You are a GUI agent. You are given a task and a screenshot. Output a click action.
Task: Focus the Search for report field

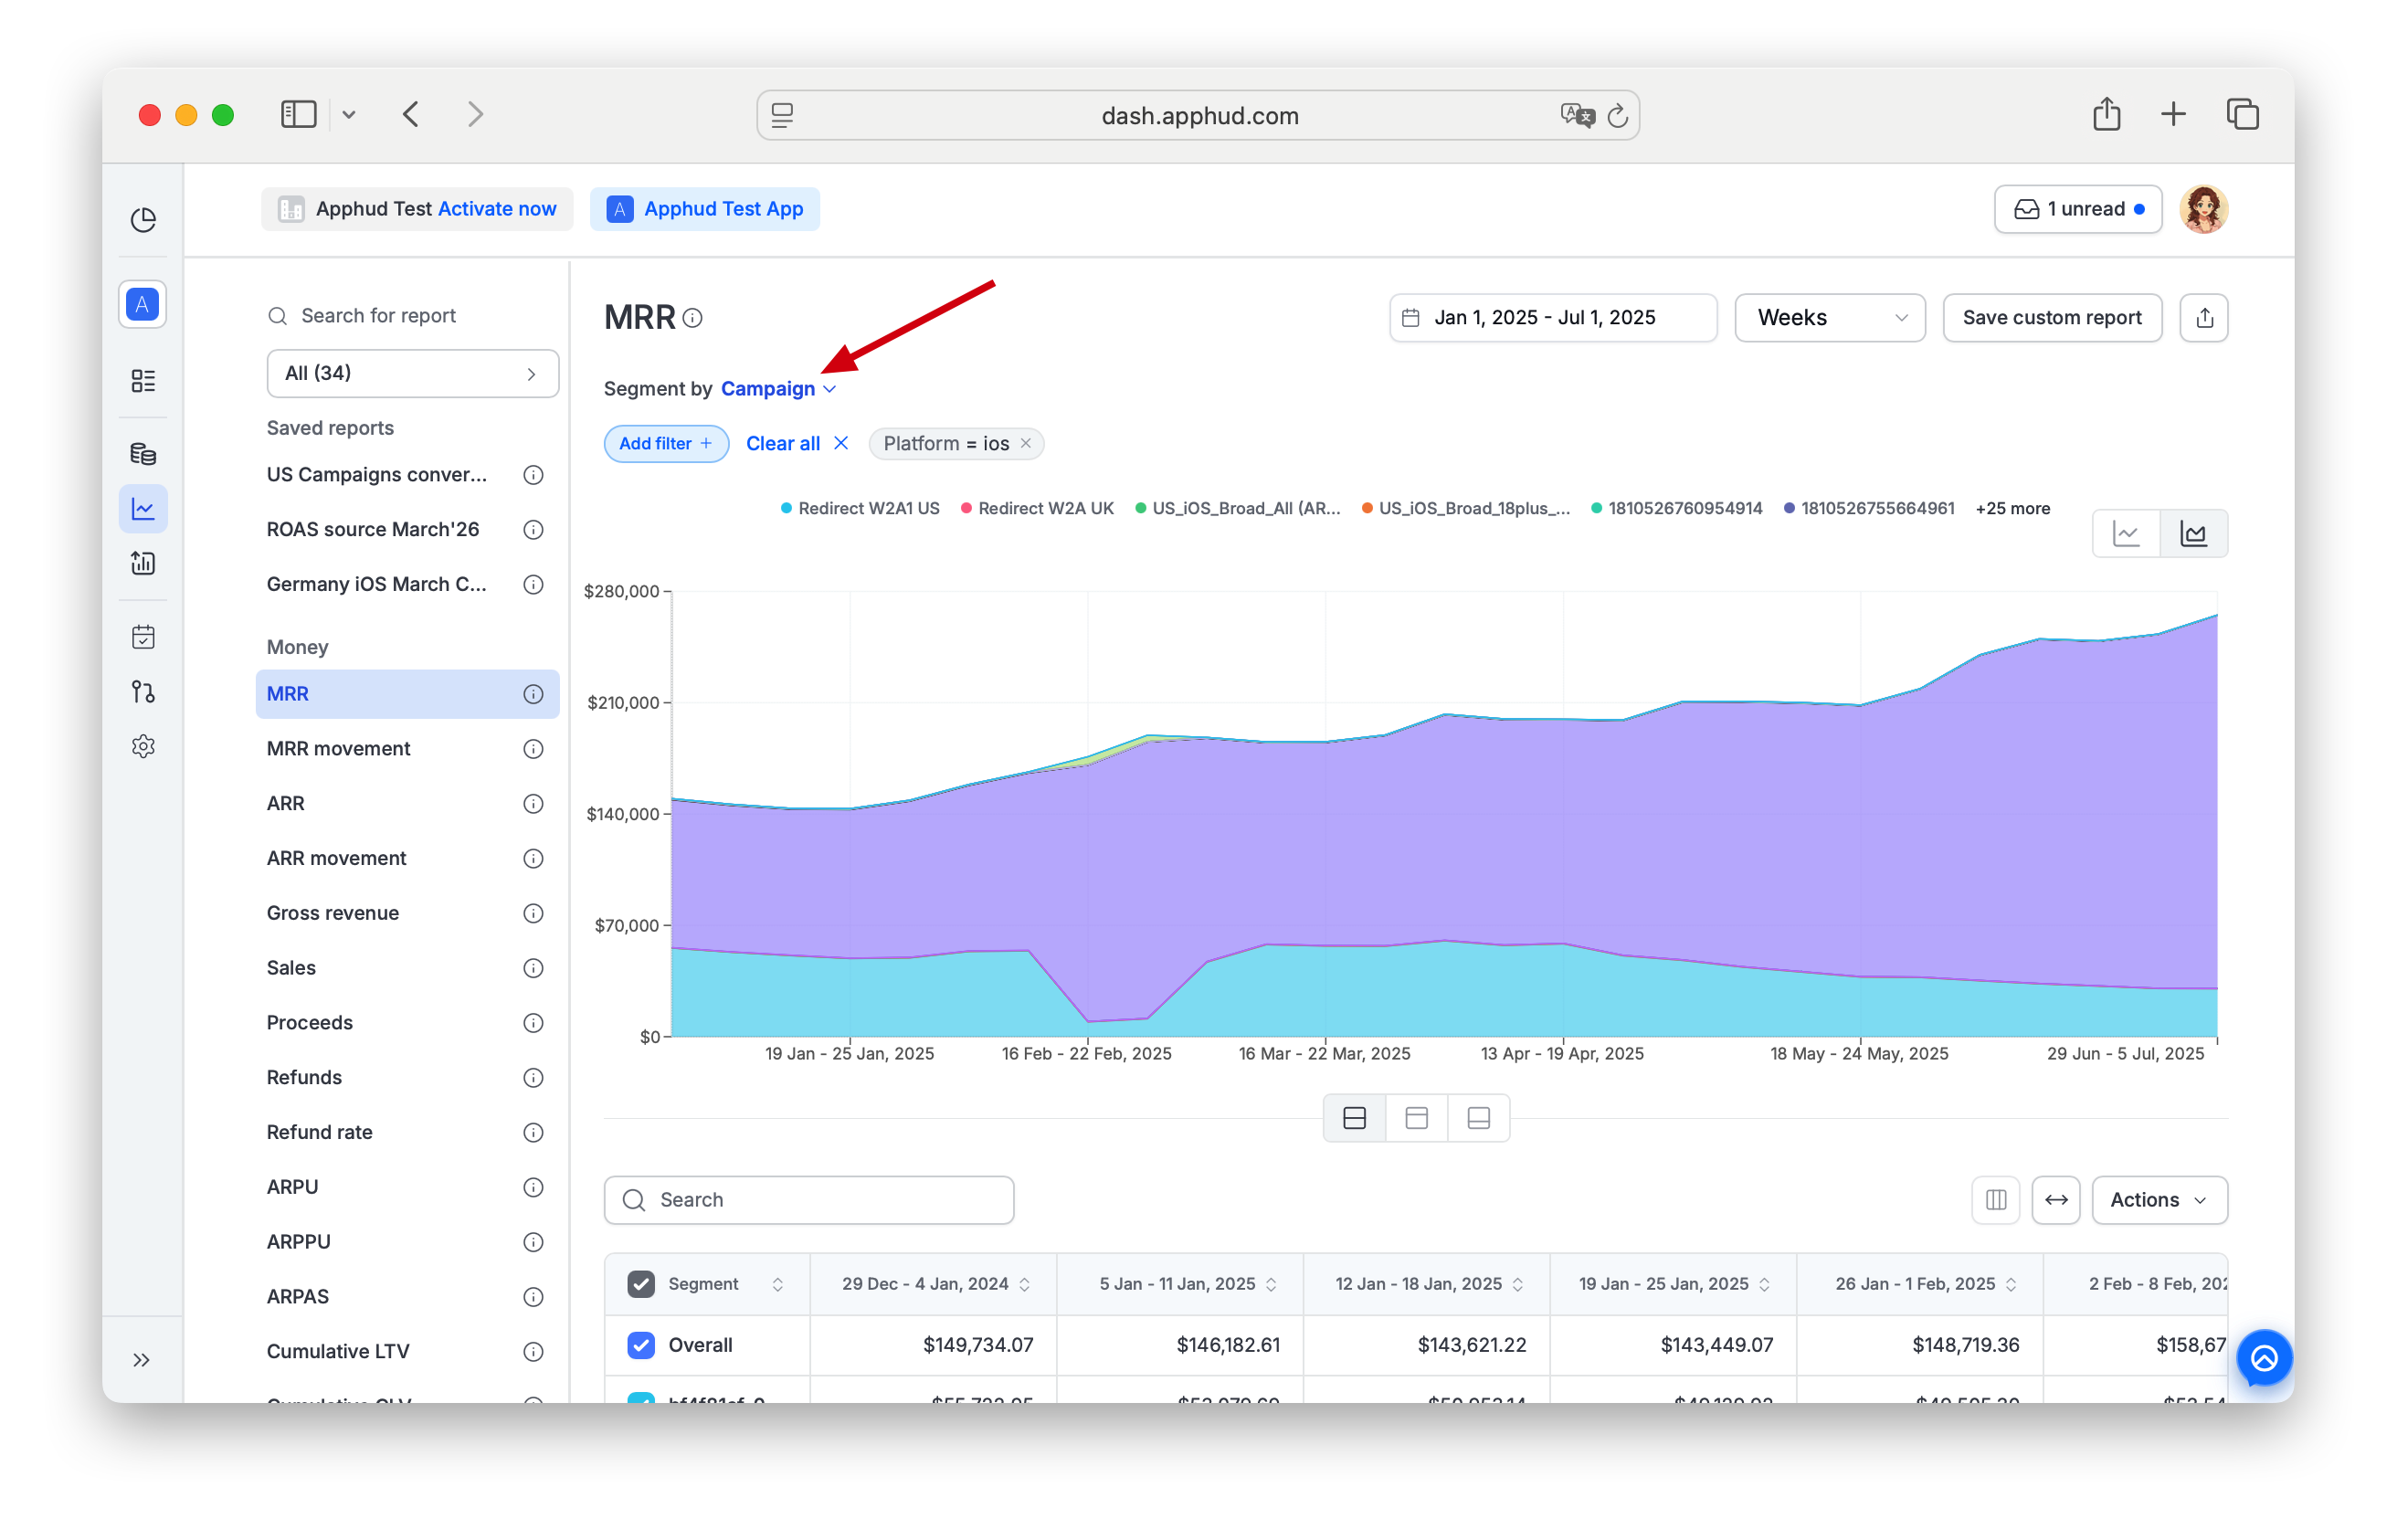click(412, 316)
